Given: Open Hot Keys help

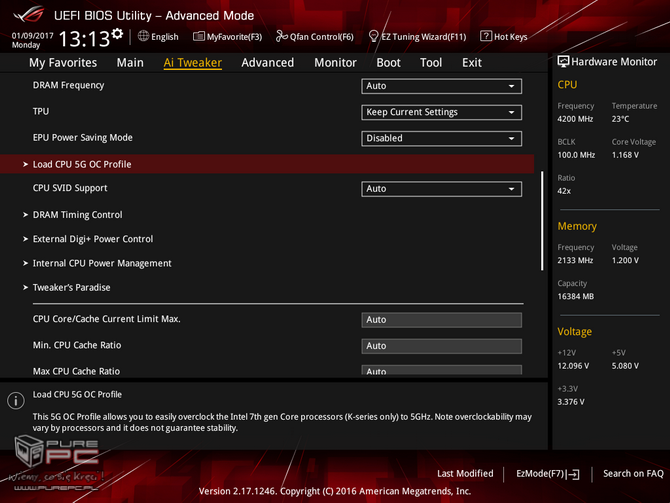Looking at the screenshot, I should (504, 37).
